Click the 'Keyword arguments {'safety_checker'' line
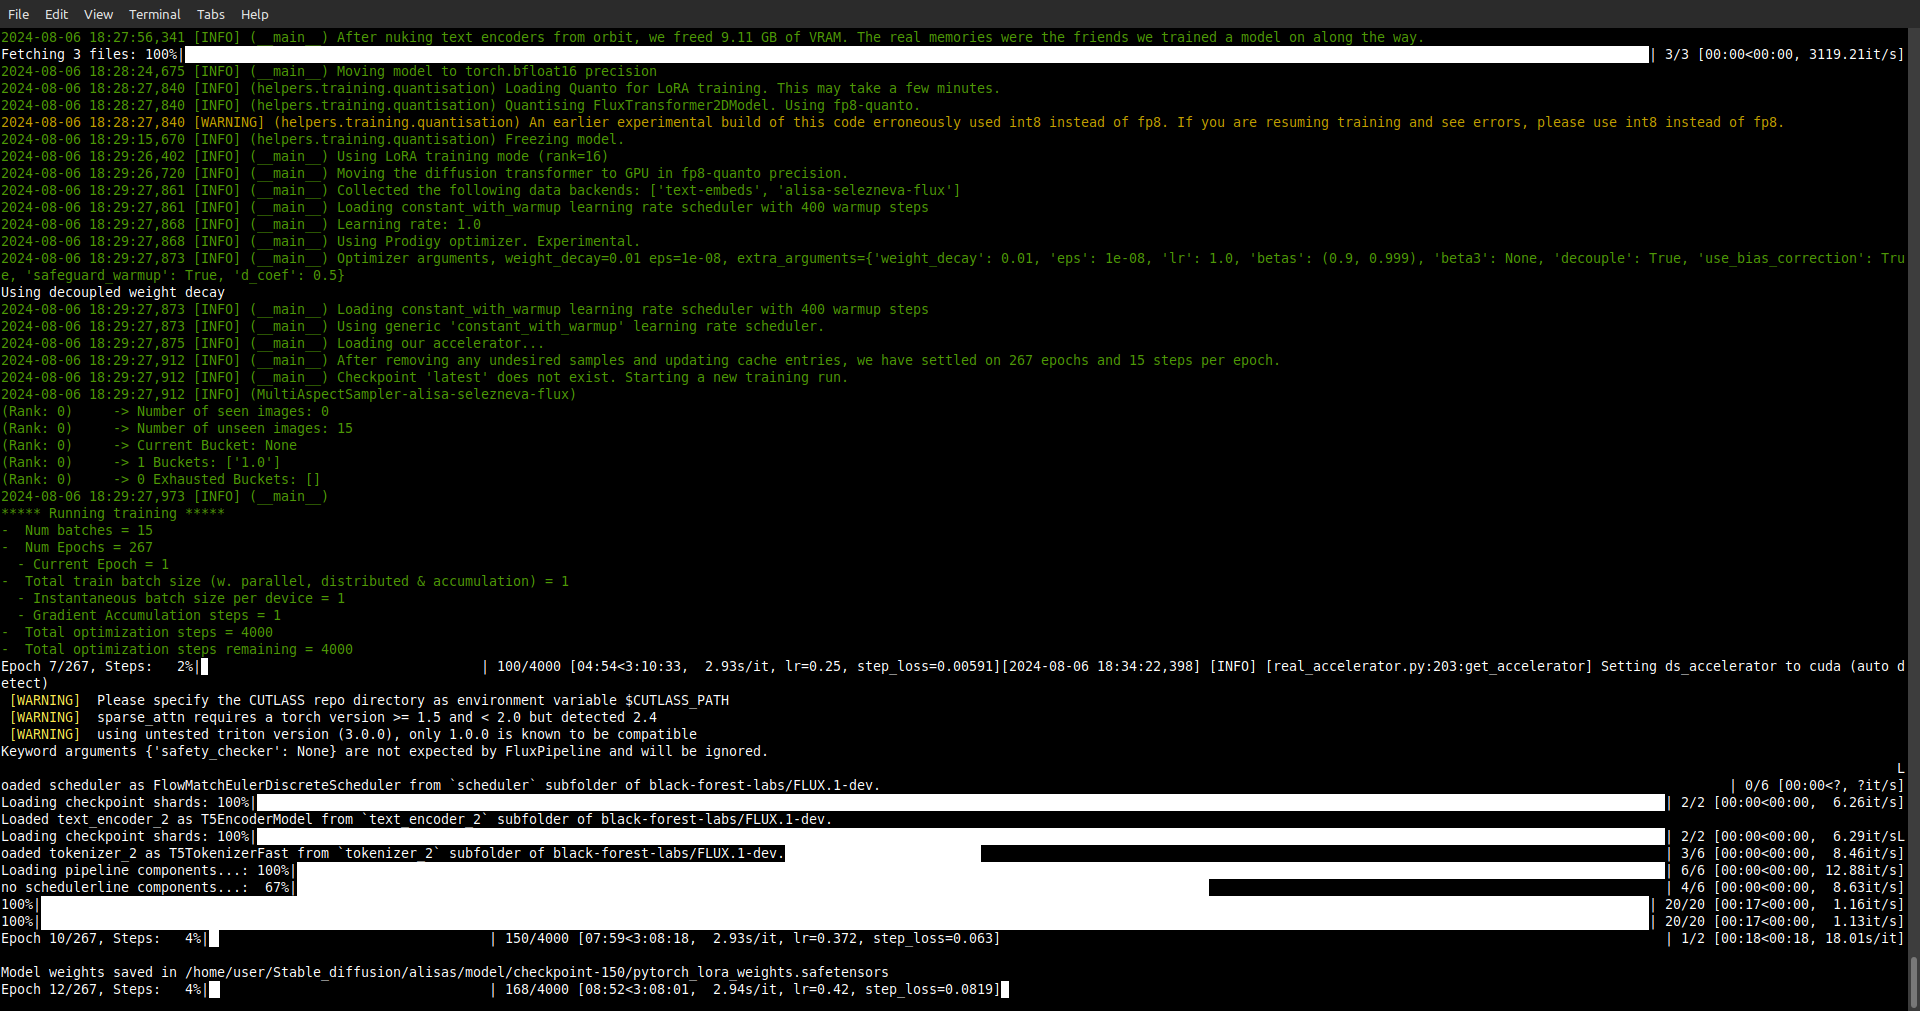This screenshot has height=1011, width=1920. click(385, 751)
